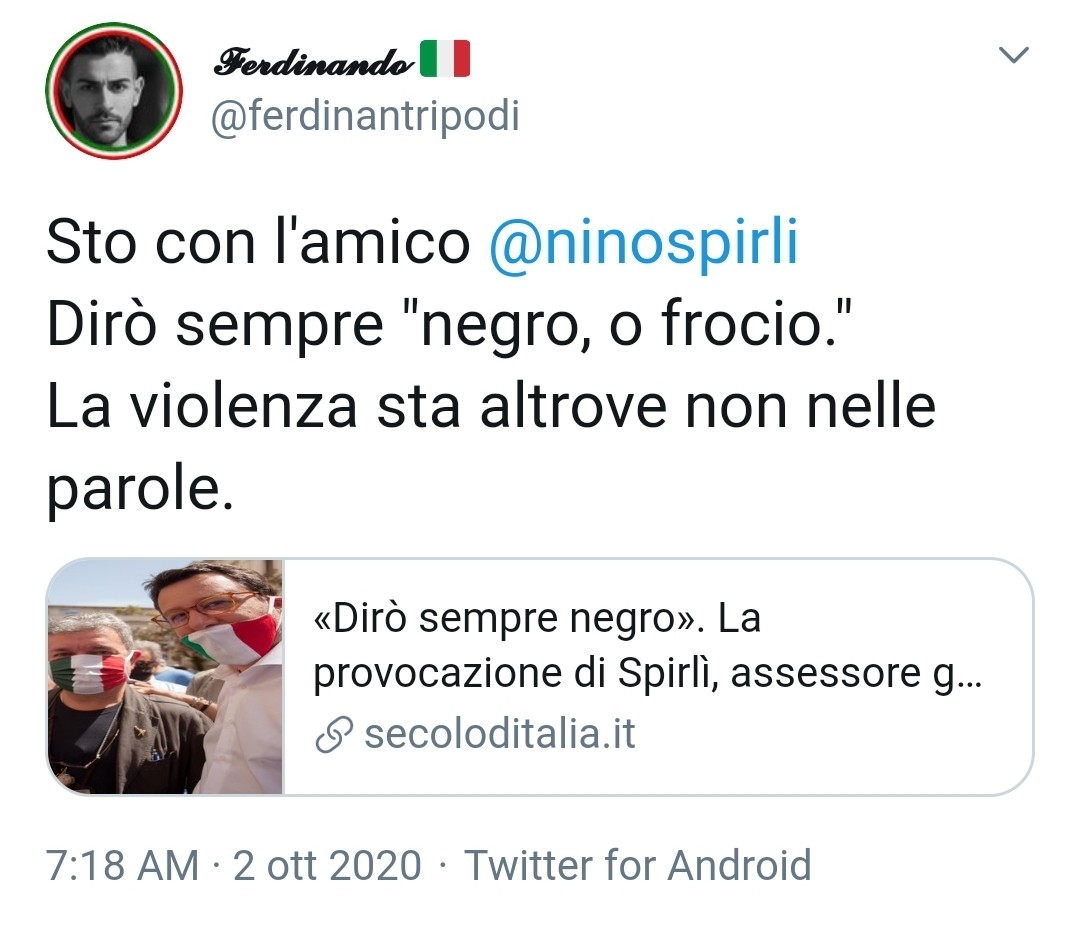Open the secoloditalia.it domain link
Image resolution: width=1080 pixels, height=928 pixels.
[499, 734]
